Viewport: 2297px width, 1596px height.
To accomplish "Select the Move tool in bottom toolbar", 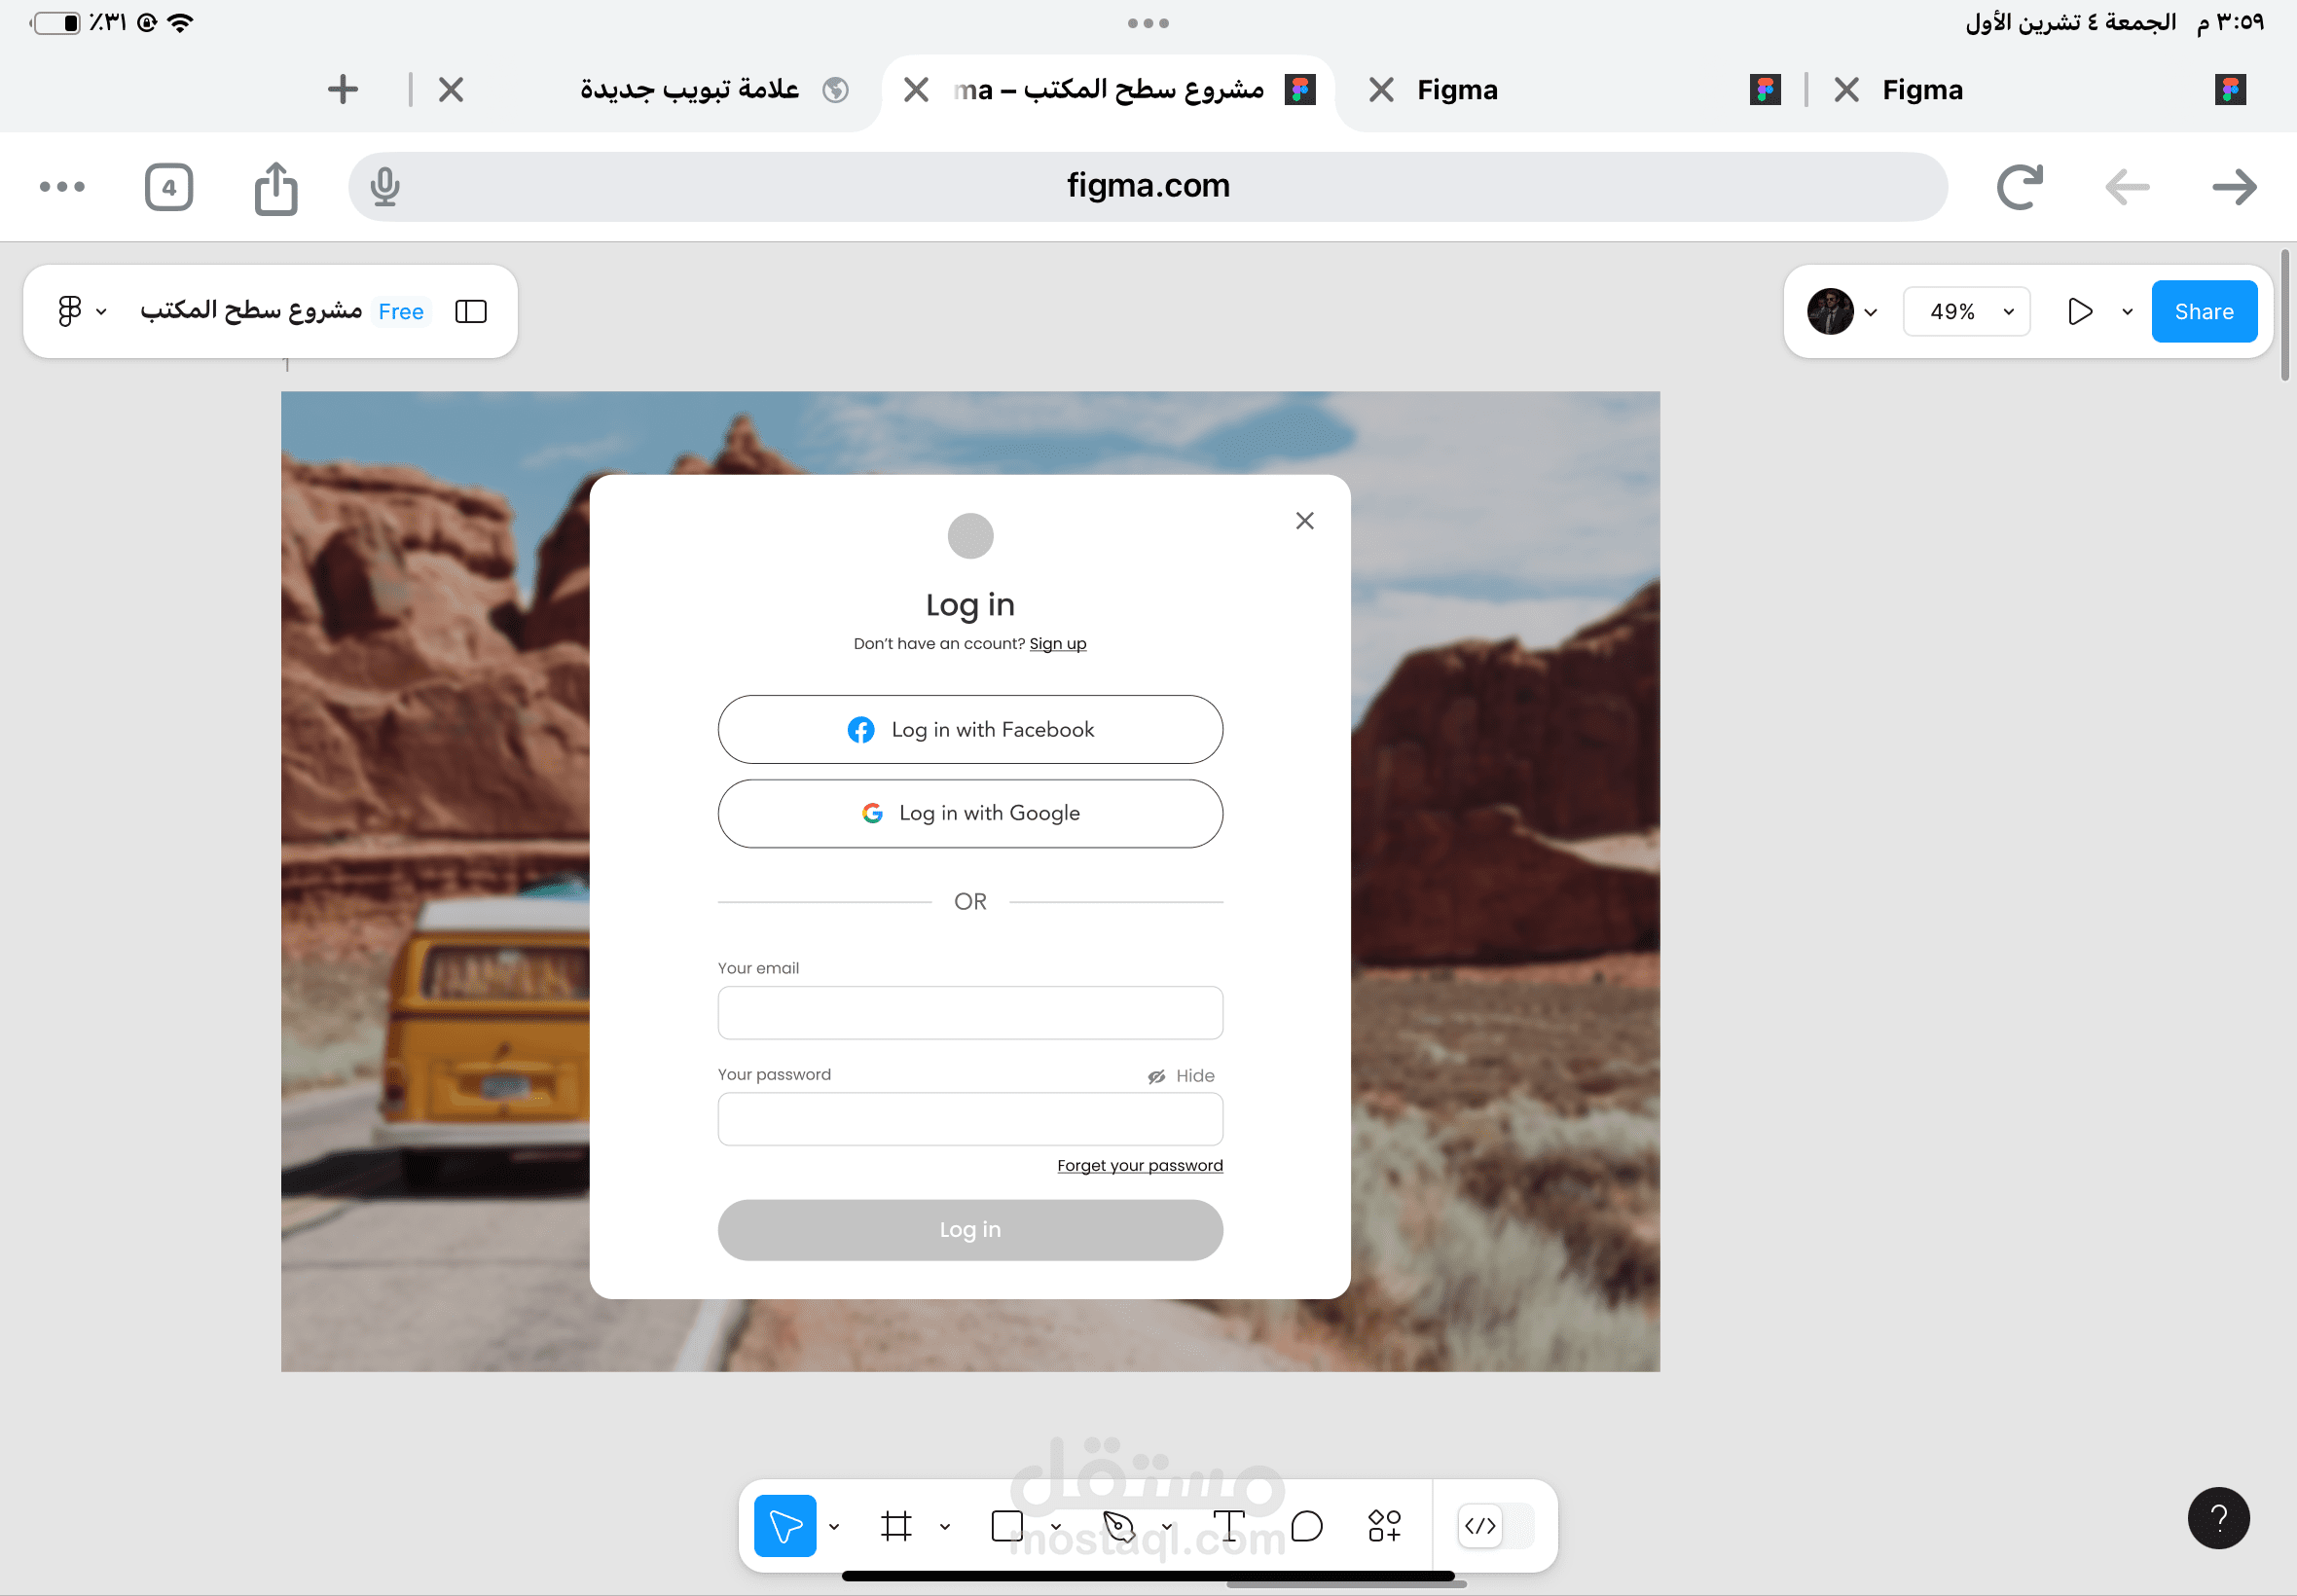I will [785, 1526].
